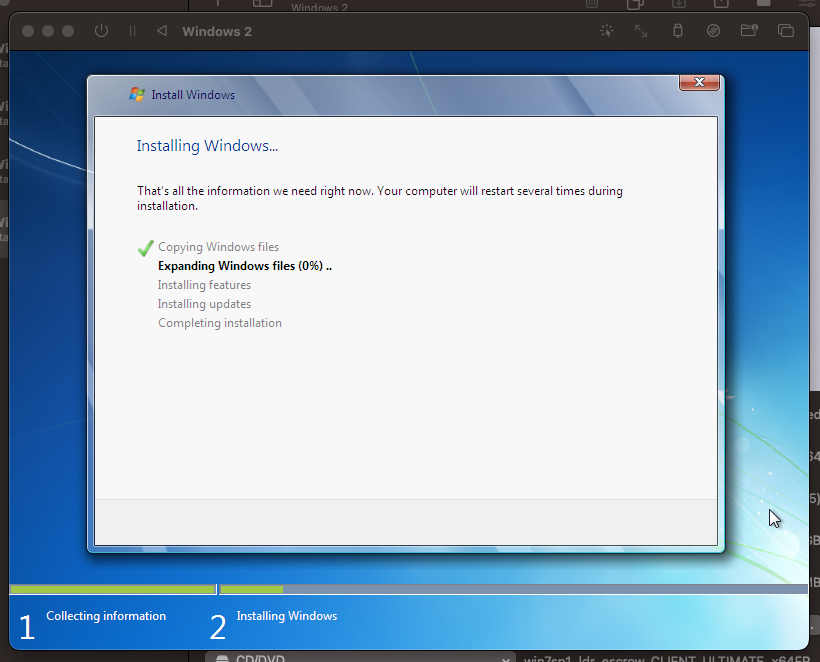820x662 pixels.
Task: Open the USB devices icon menu
Action: pyautogui.click(x=678, y=31)
